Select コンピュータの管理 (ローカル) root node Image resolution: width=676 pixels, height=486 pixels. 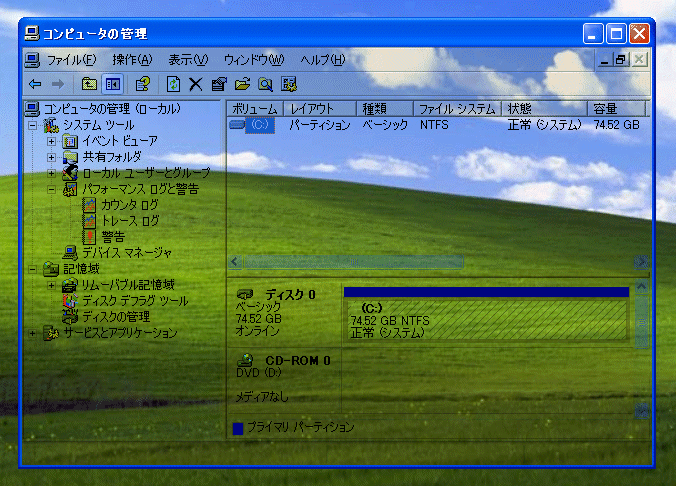[112, 109]
